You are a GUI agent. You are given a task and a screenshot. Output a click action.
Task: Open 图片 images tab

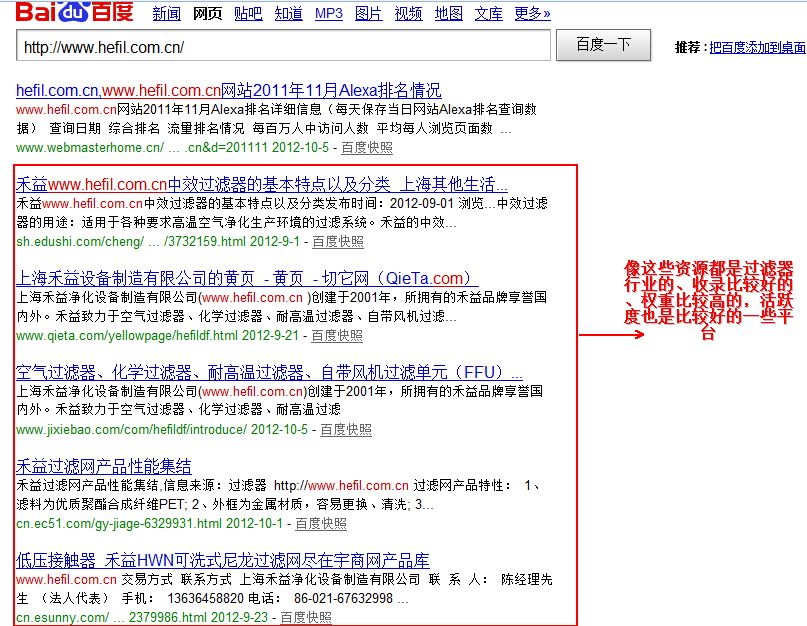tap(369, 13)
